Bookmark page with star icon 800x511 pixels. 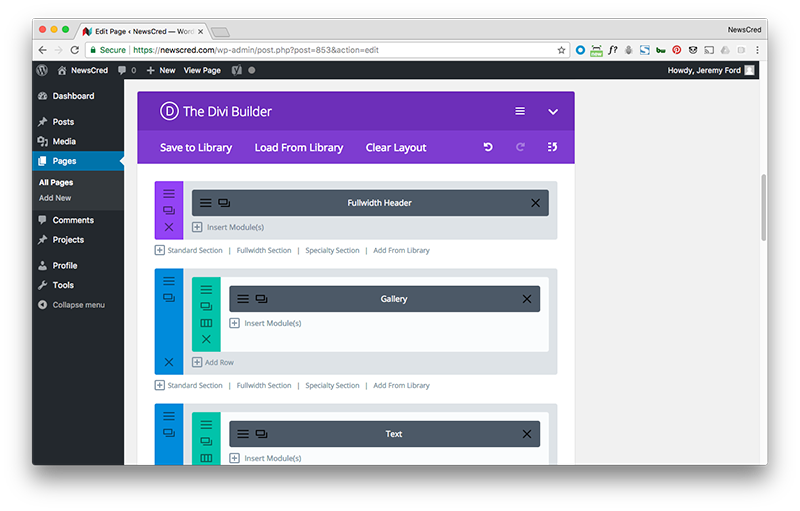coord(561,50)
